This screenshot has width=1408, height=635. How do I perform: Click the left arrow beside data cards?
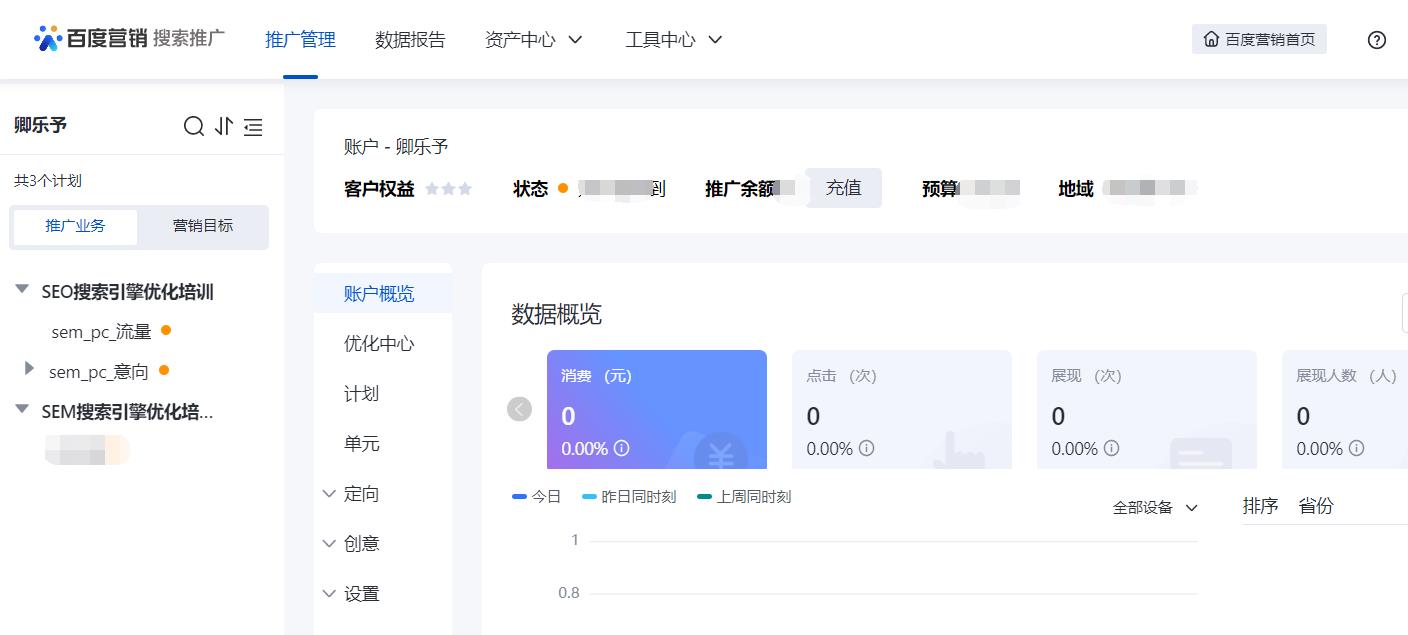[x=520, y=409]
